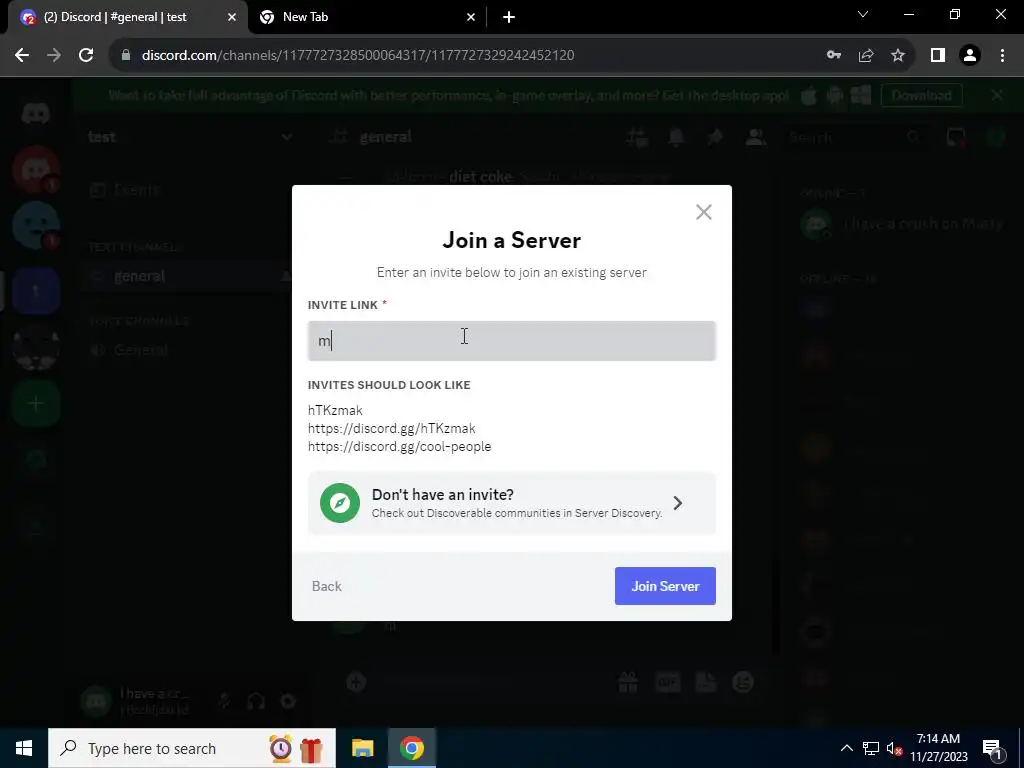Click the Download desktop app button
Viewport: 1024px width, 768px height.
click(x=921, y=95)
